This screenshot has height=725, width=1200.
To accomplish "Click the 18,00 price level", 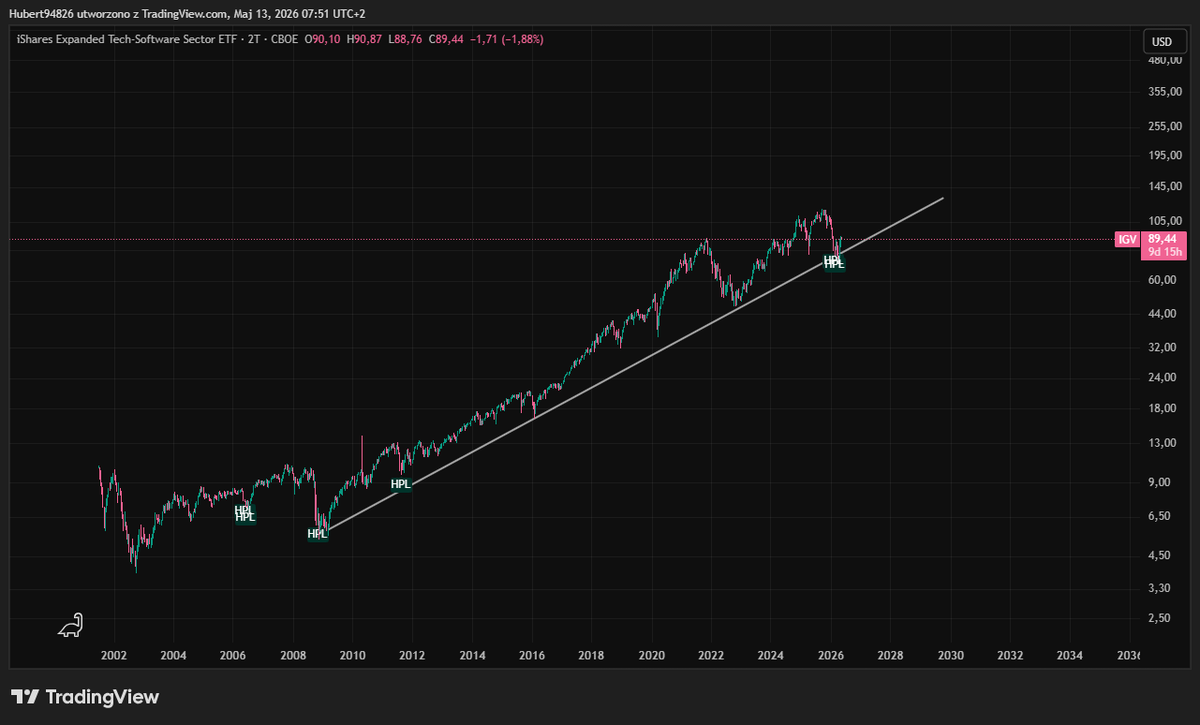I will tap(1163, 408).
